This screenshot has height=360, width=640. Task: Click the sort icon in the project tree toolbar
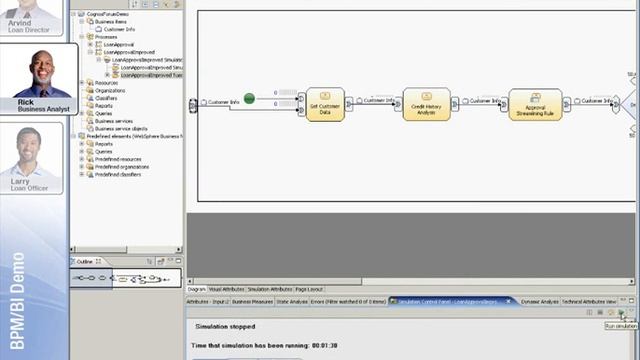[135, 4]
